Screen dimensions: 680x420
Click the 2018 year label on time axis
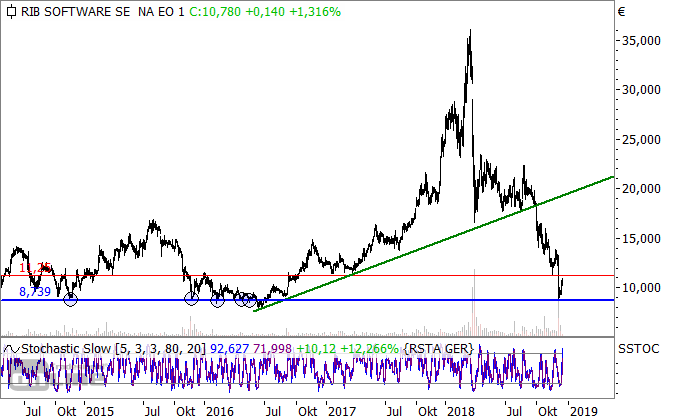click(461, 411)
